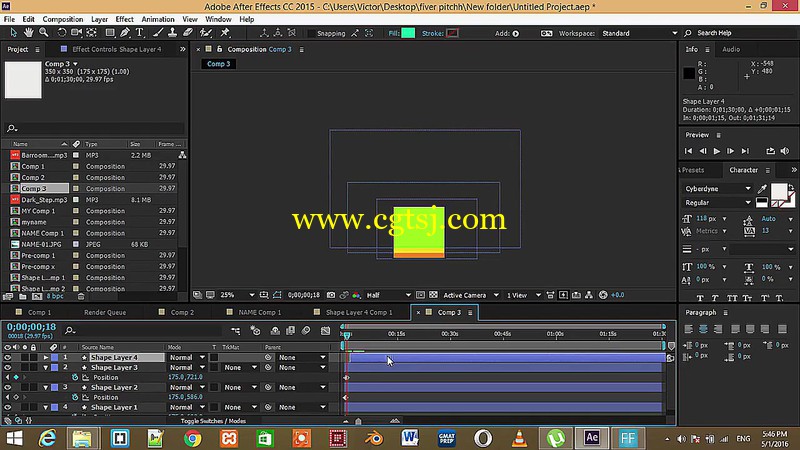
Task: Open resolution Half dropdown
Action: [x=388, y=295]
